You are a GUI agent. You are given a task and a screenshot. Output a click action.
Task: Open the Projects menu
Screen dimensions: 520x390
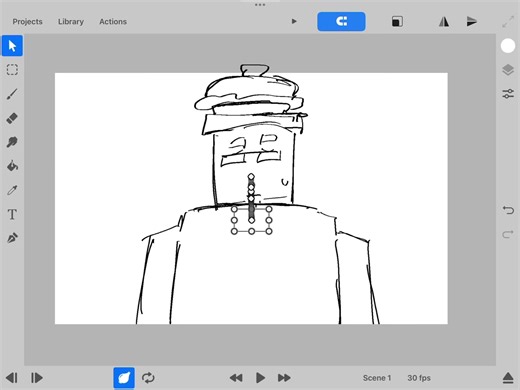[x=27, y=22]
